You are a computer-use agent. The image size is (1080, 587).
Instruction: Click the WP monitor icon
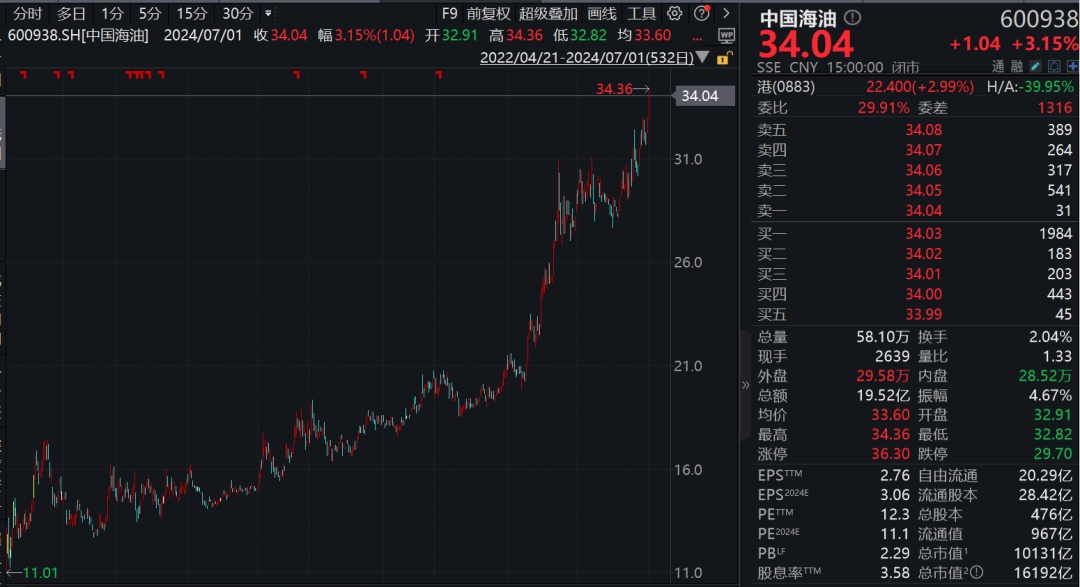click(726, 36)
